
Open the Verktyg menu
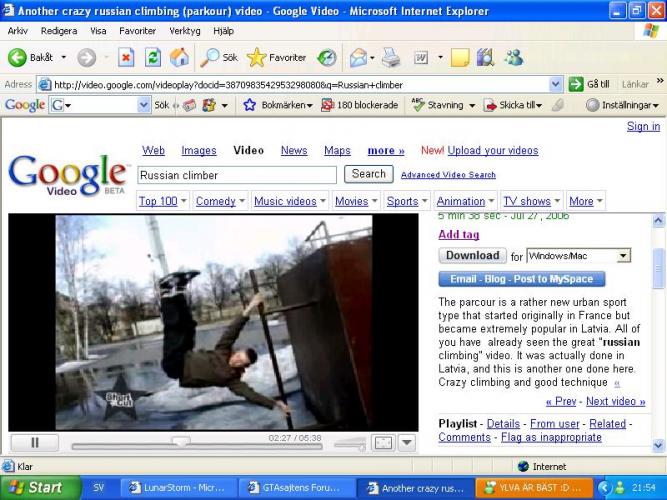click(x=185, y=31)
